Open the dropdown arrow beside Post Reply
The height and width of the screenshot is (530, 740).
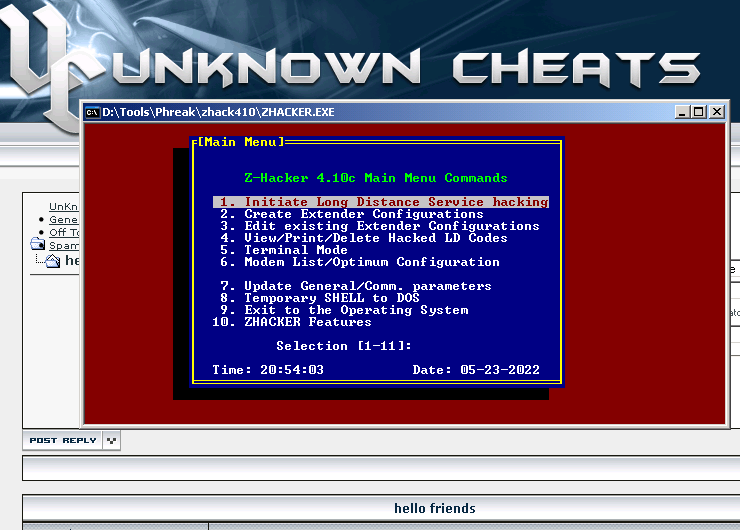tap(111, 440)
